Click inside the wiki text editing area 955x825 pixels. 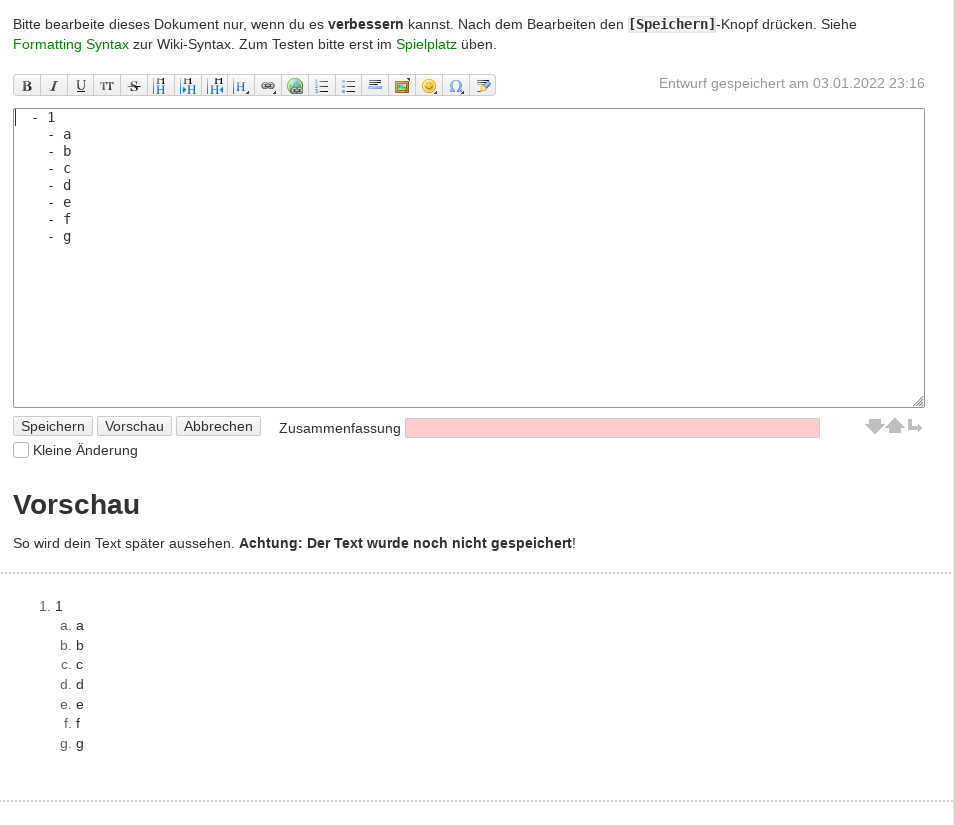pyautogui.click(x=469, y=258)
